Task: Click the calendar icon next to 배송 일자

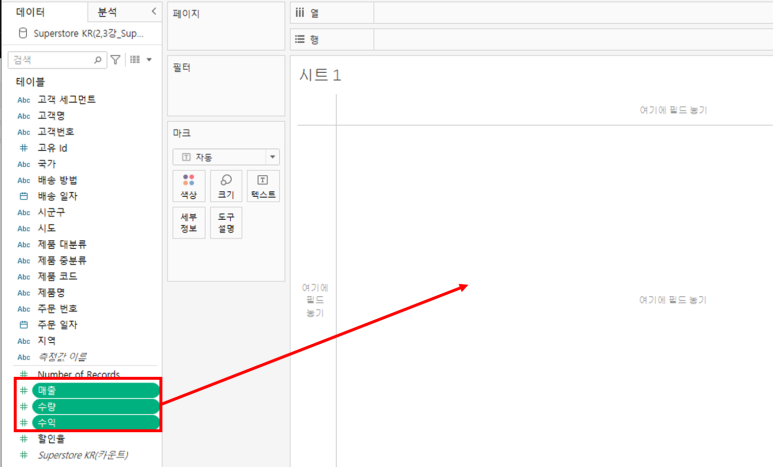Action: [x=23, y=196]
